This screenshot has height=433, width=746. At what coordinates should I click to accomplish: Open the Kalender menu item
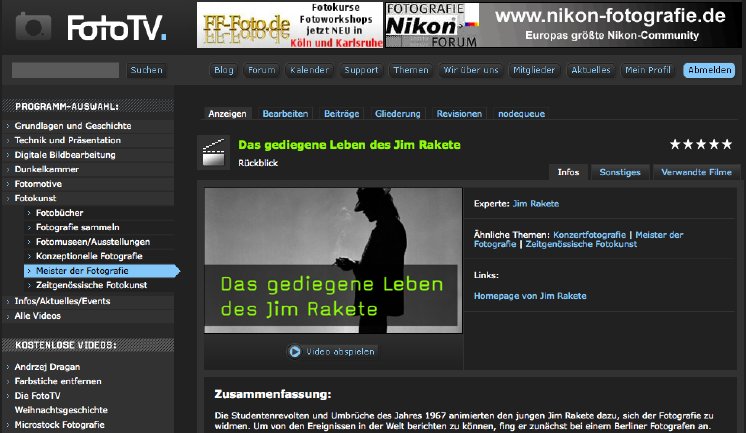[x=309, y=70]
